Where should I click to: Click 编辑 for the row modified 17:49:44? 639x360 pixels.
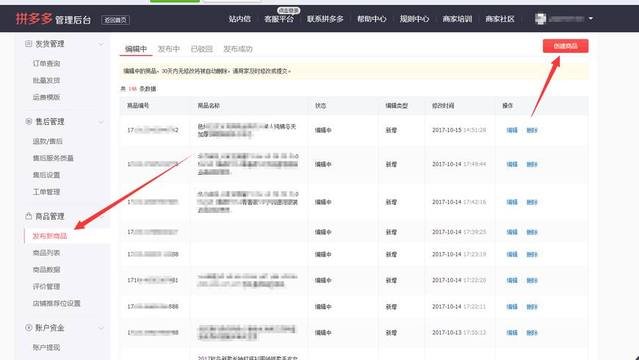pyautogui.click(x=512, y=164)
